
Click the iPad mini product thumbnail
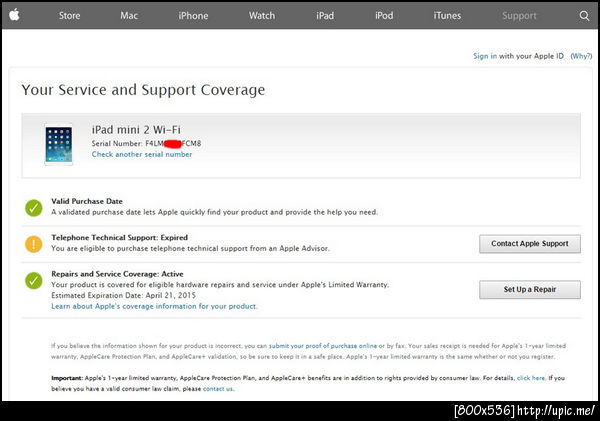point(59,145)
